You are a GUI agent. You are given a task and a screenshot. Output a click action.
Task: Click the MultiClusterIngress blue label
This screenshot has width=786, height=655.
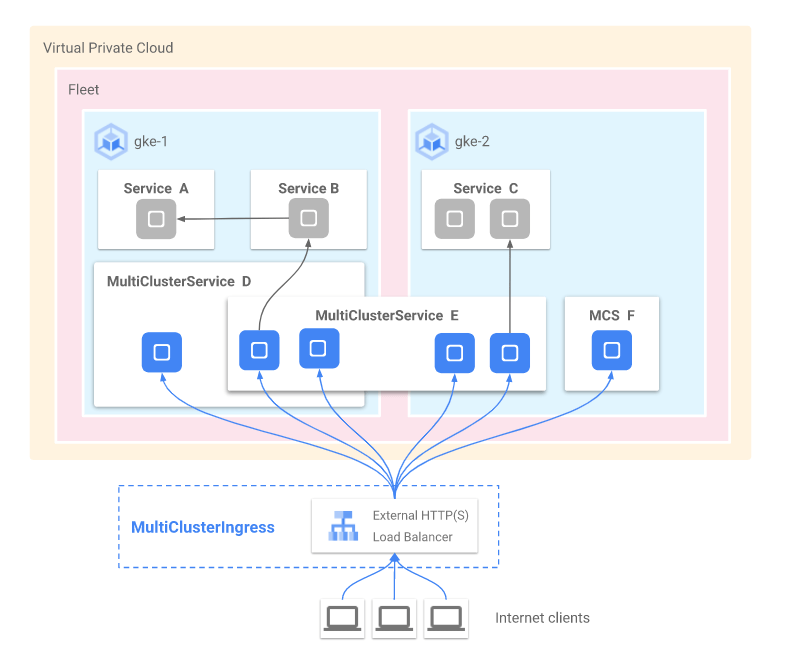point(203,527)
